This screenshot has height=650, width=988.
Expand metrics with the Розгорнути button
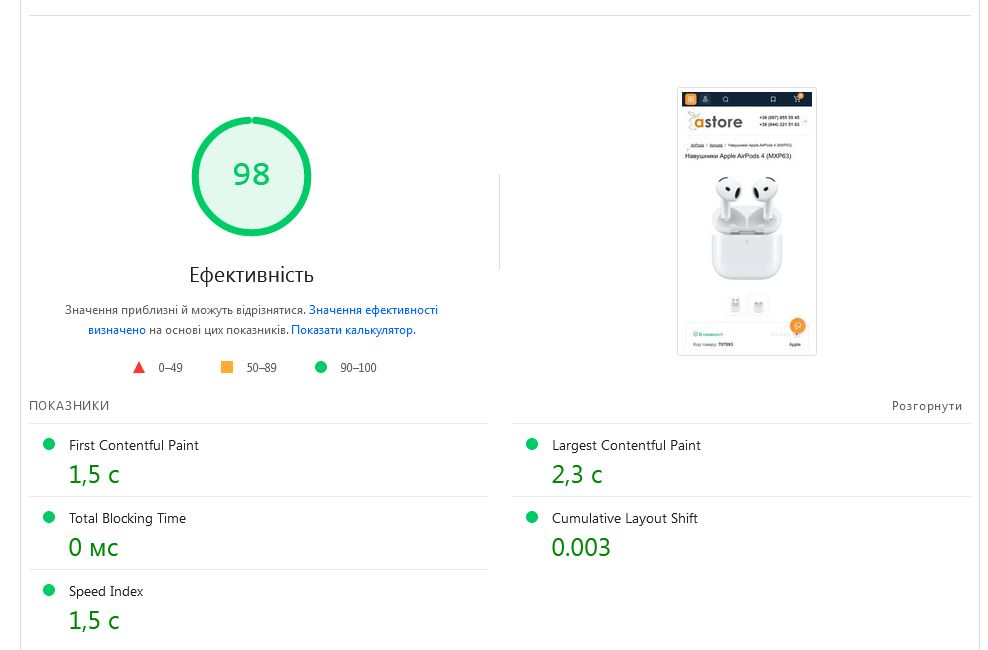coord(927,406)
